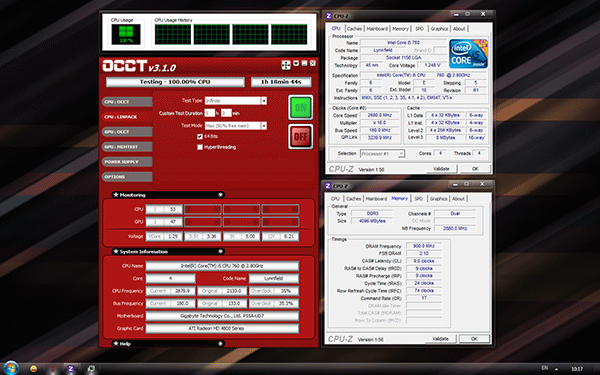Screen dimensions: 600x375
Task: Click Validate in top CPU-Z window
Action: click(441, 169)
